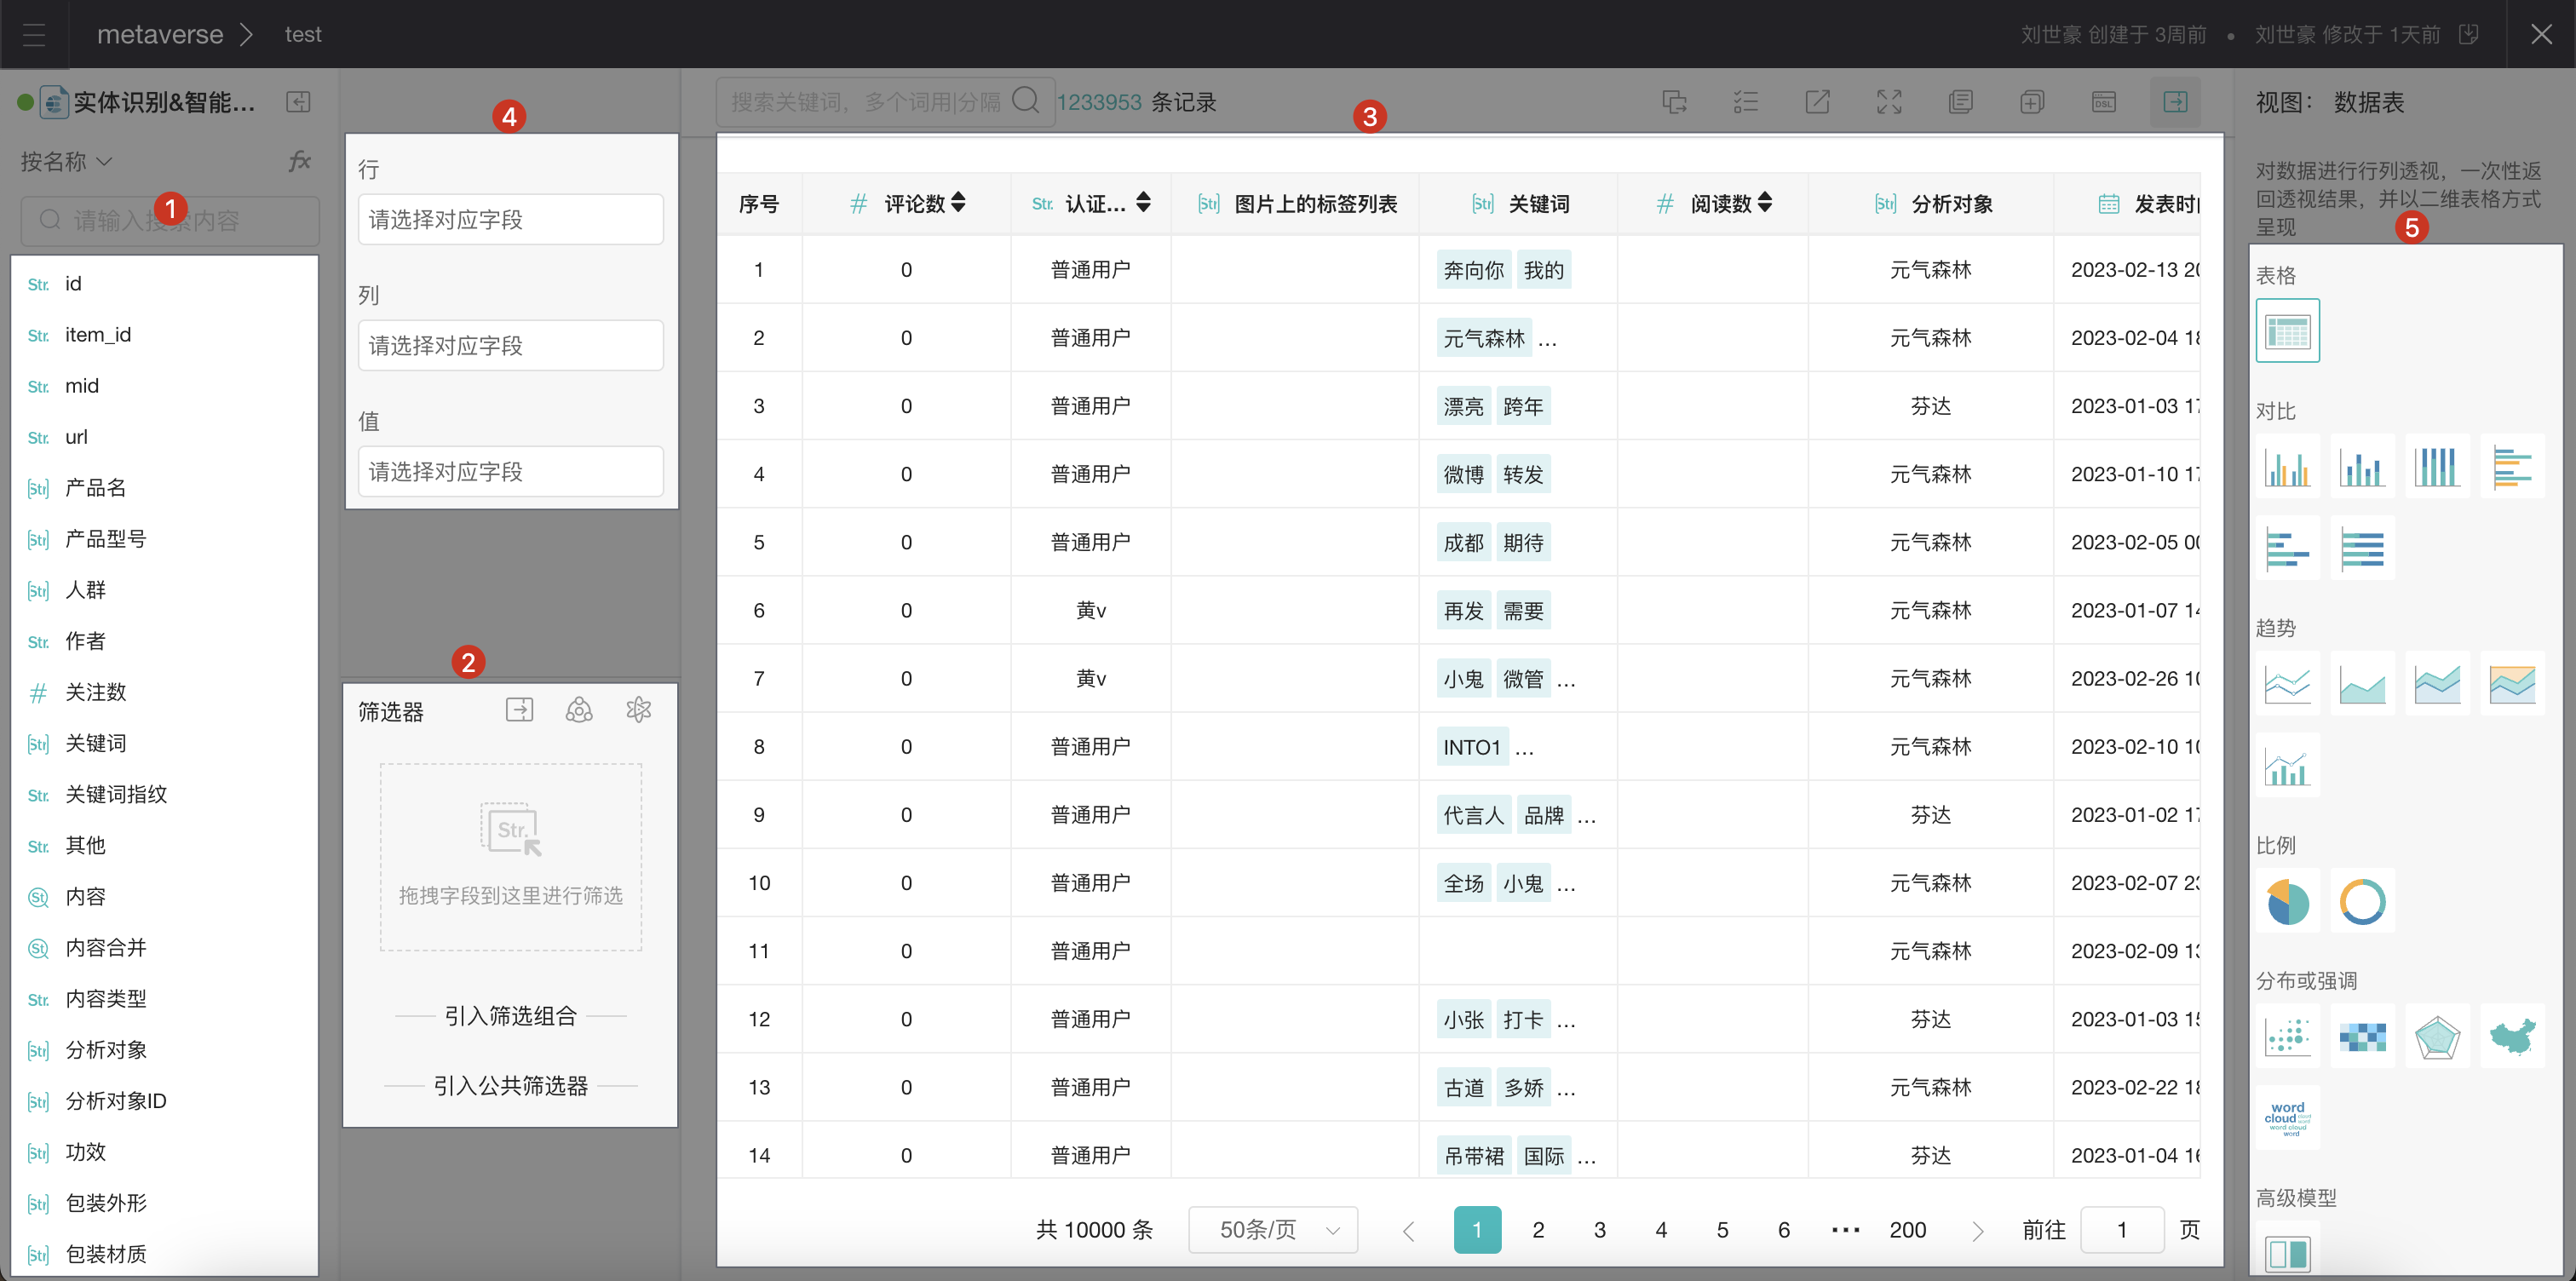2576x1281 pixels.
Task: Click the 图片上的标签列表 column header
Action: tap(1296, 204)
